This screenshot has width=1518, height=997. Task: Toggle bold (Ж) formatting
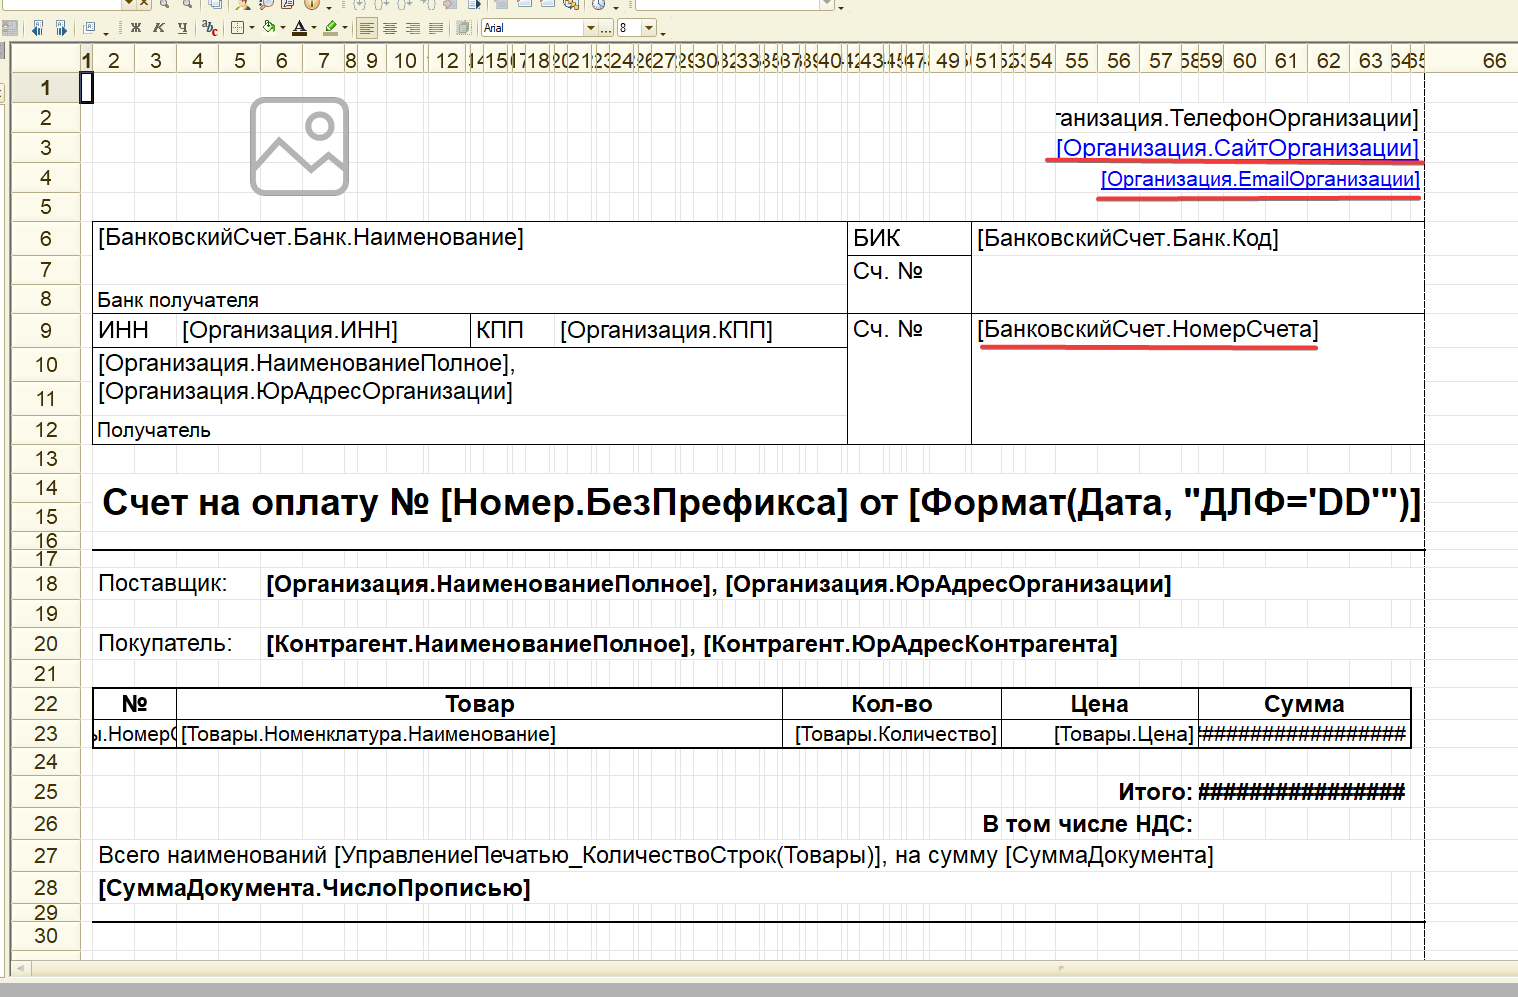[136, 28]
